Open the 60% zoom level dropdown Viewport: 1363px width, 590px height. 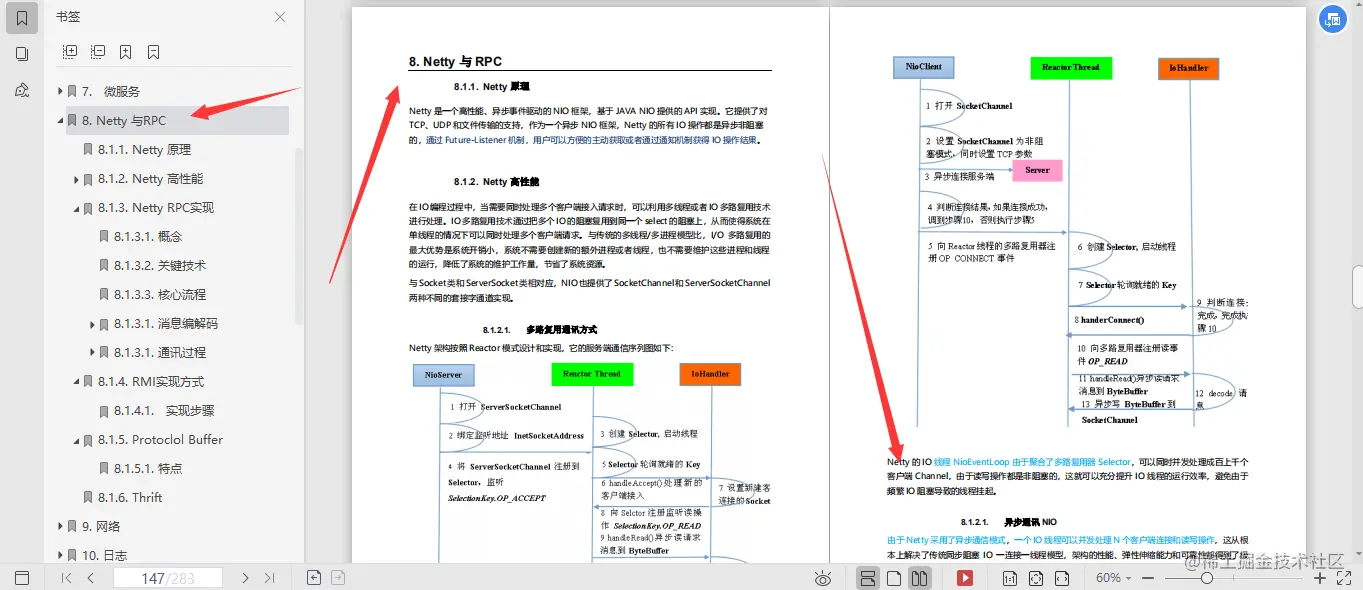click(1113, 578)
